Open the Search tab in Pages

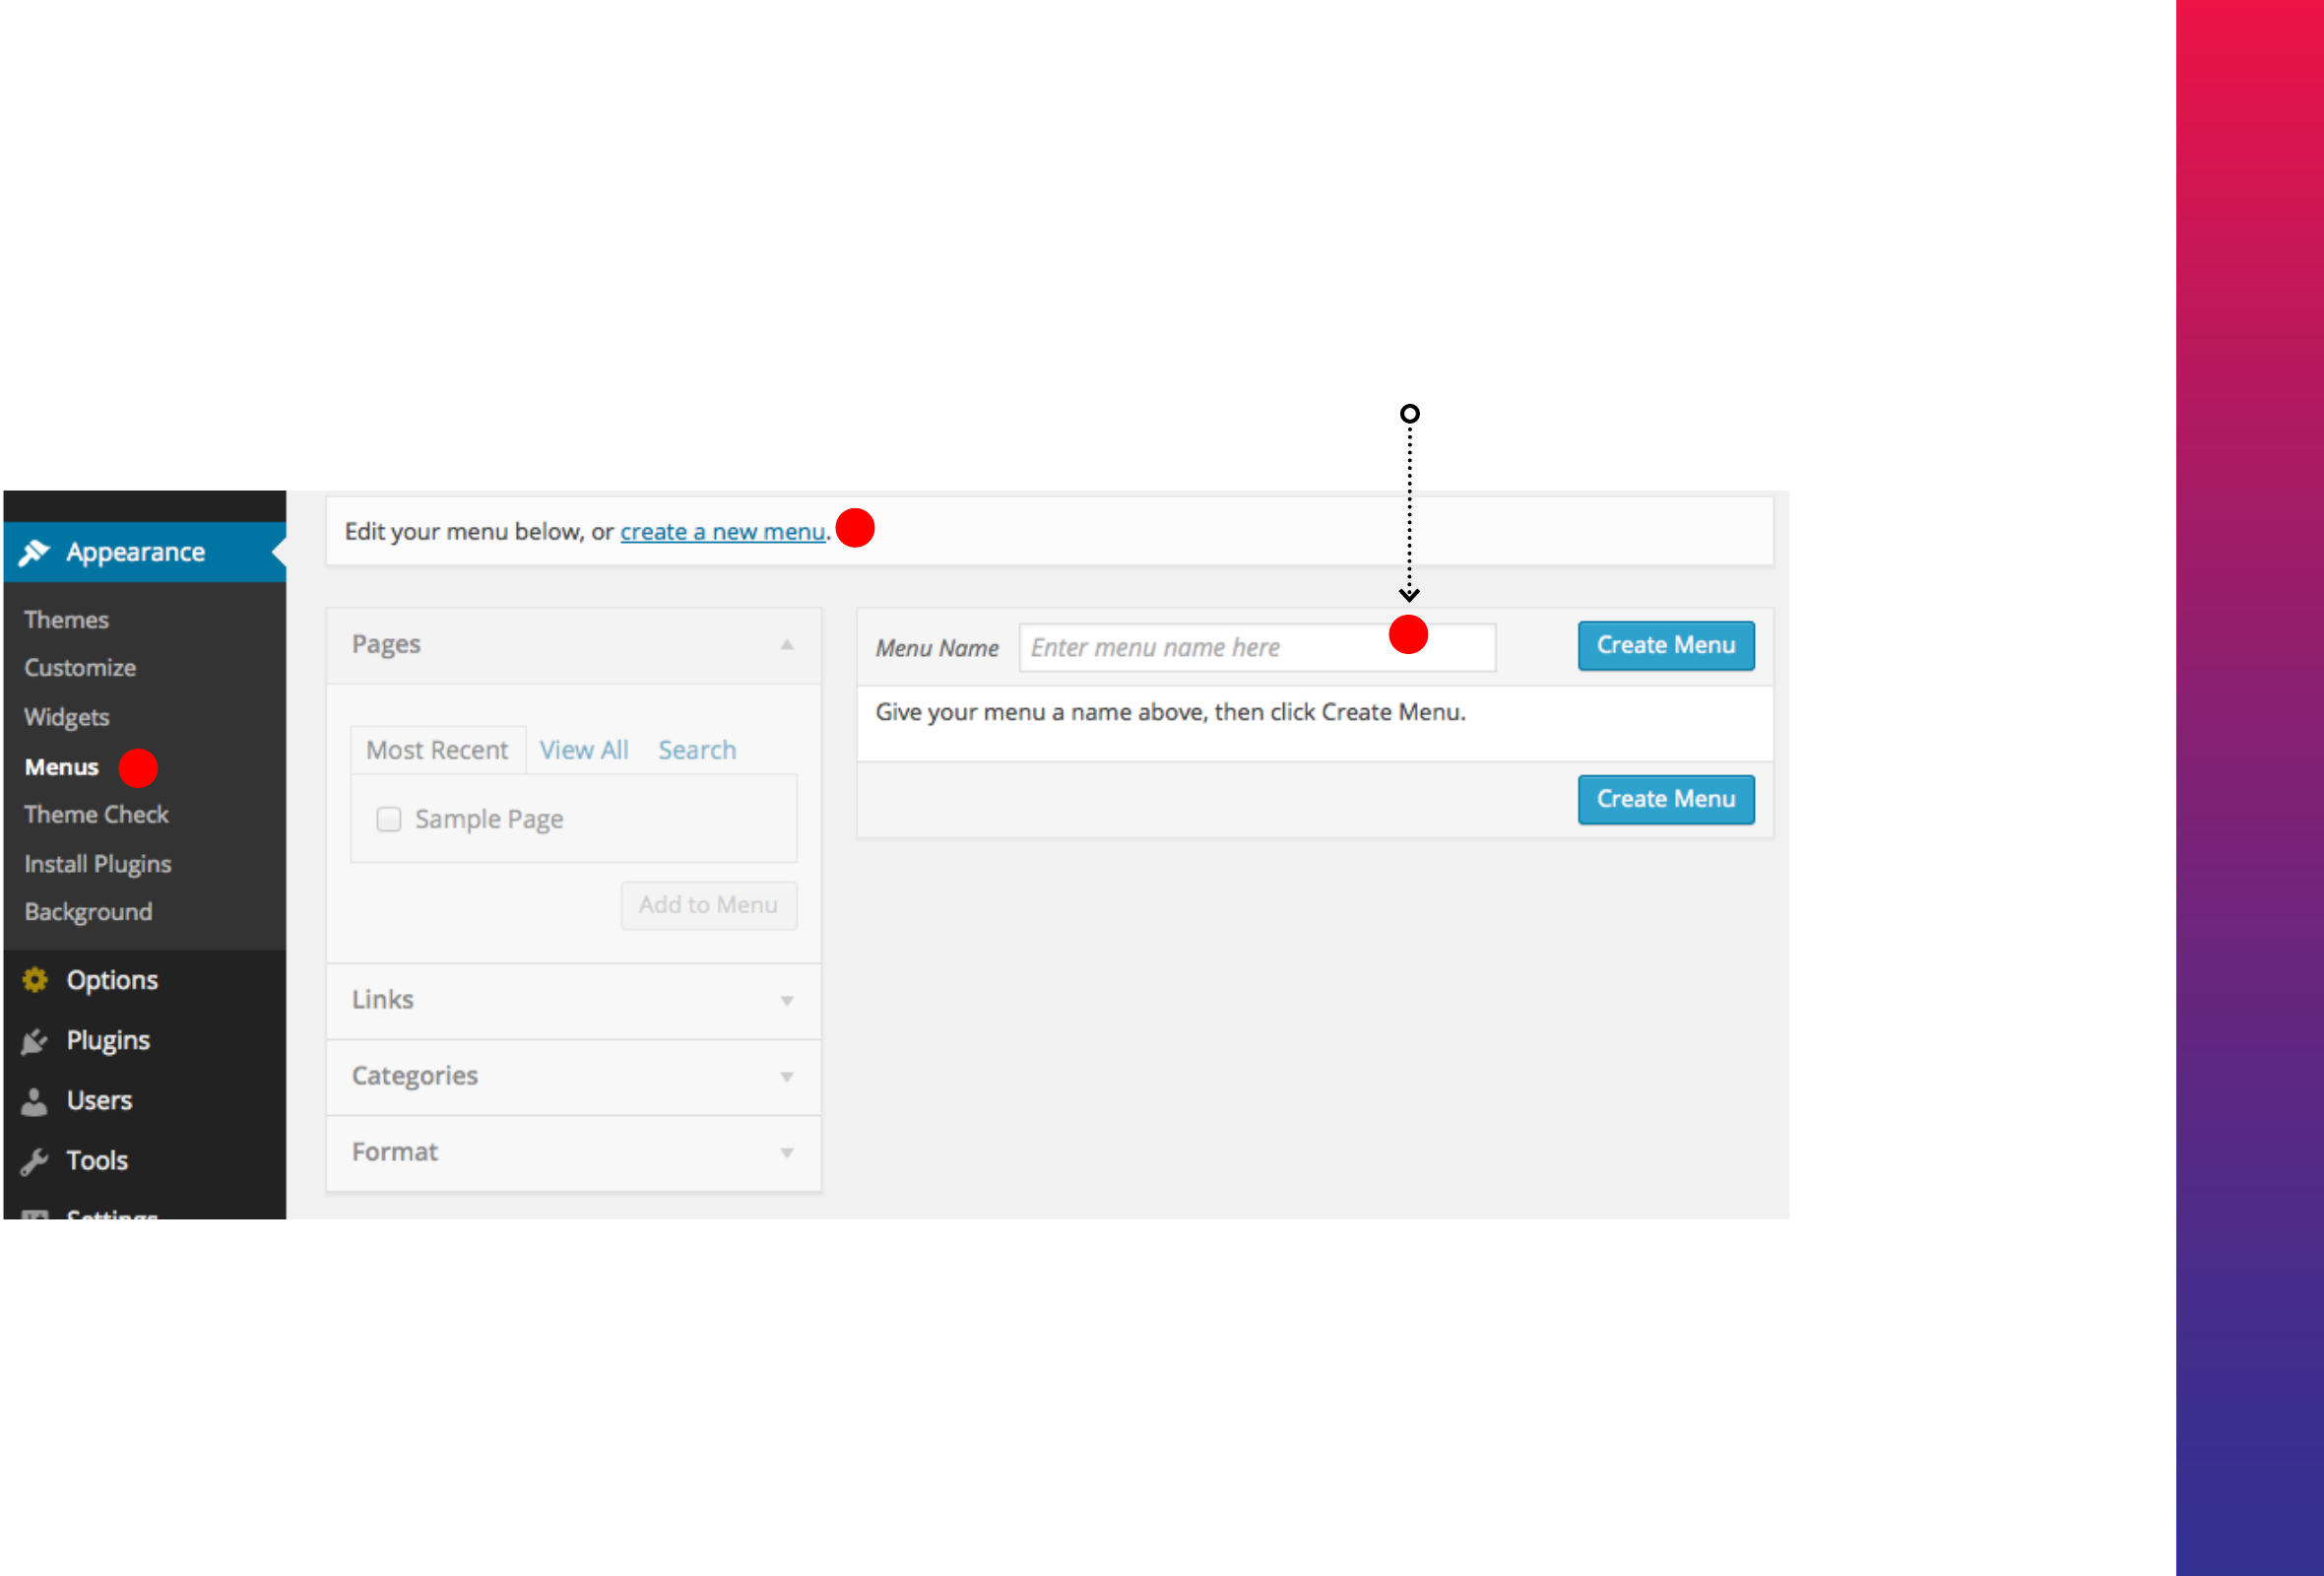point(697,750)
